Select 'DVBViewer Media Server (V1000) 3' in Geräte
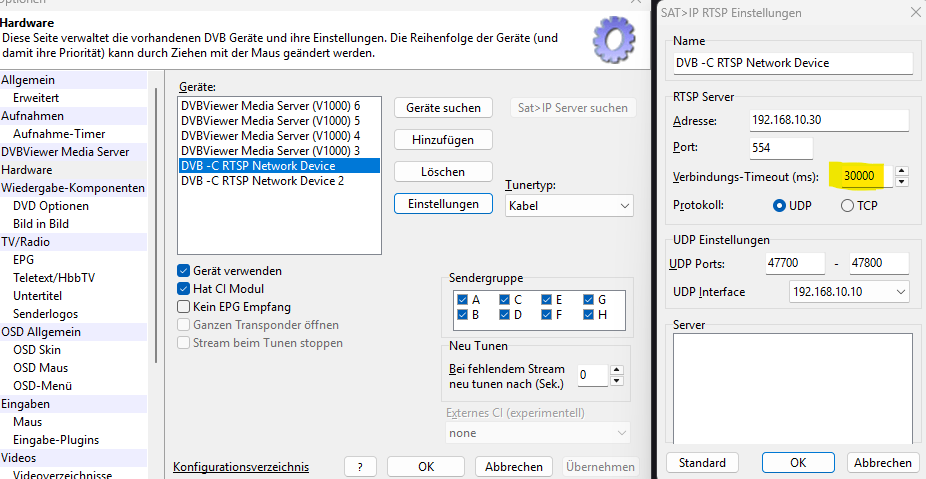The image size is (926, 479). (x=279, y=151)
